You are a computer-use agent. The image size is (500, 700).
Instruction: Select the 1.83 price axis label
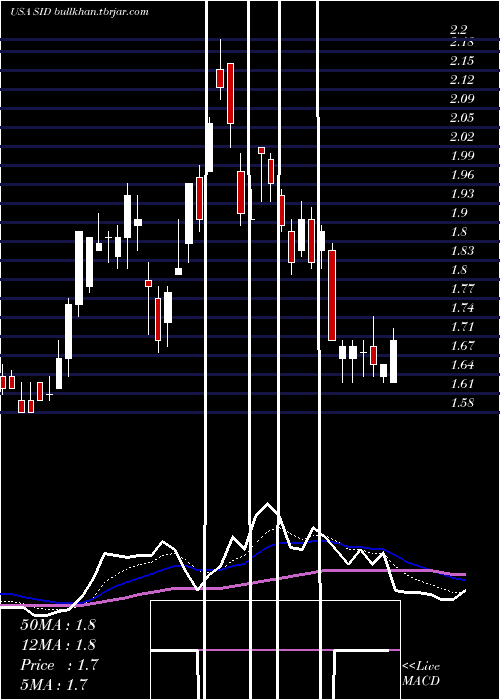pos(462,250)
